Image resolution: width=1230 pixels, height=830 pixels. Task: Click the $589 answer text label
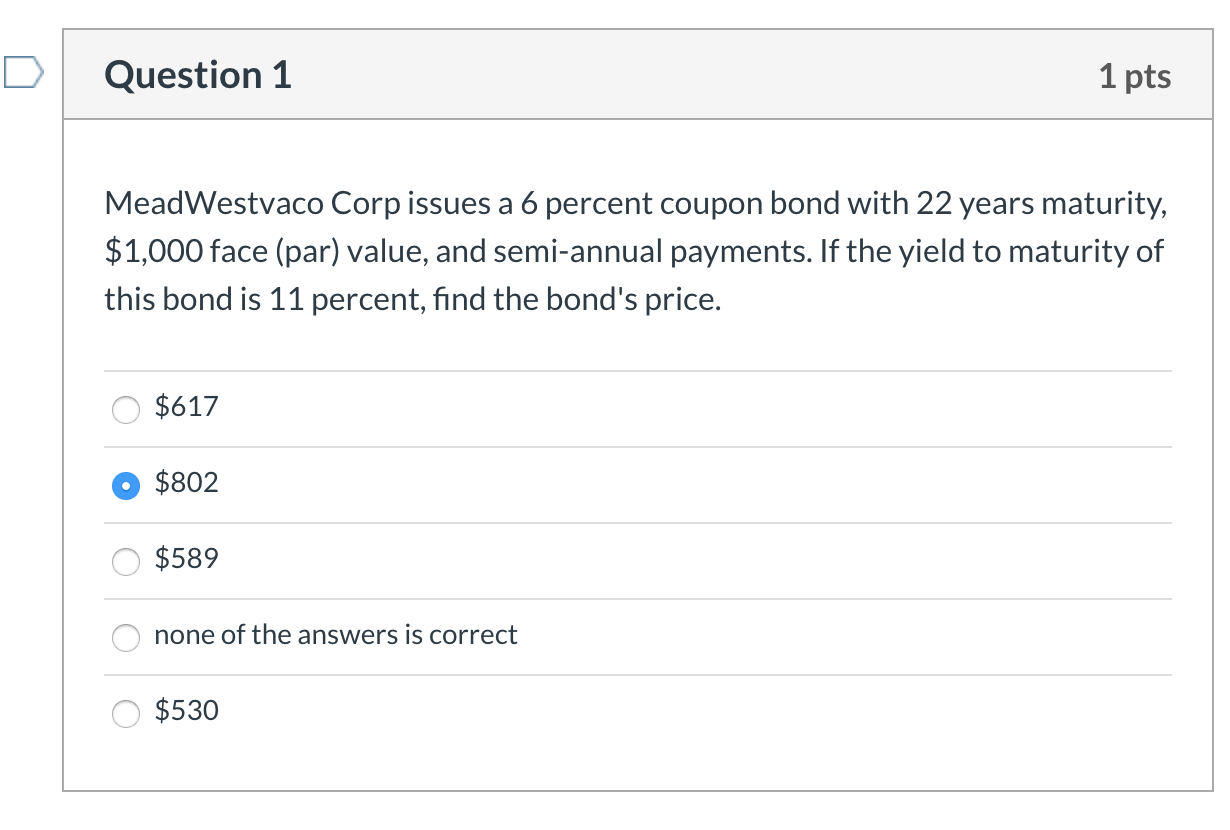point(185,559)
